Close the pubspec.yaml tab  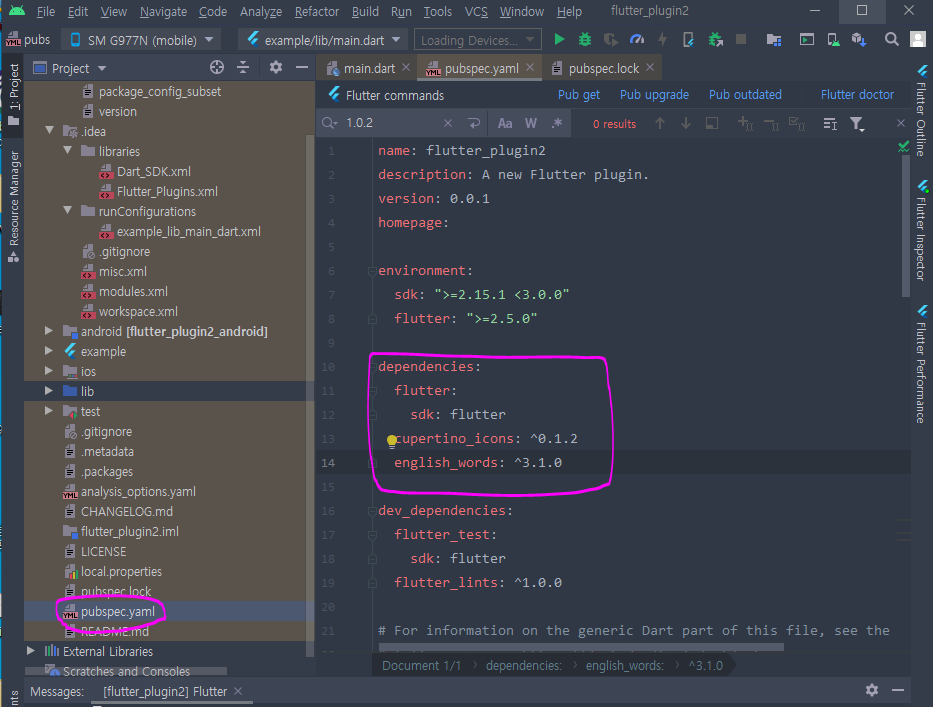pos(530,67)
